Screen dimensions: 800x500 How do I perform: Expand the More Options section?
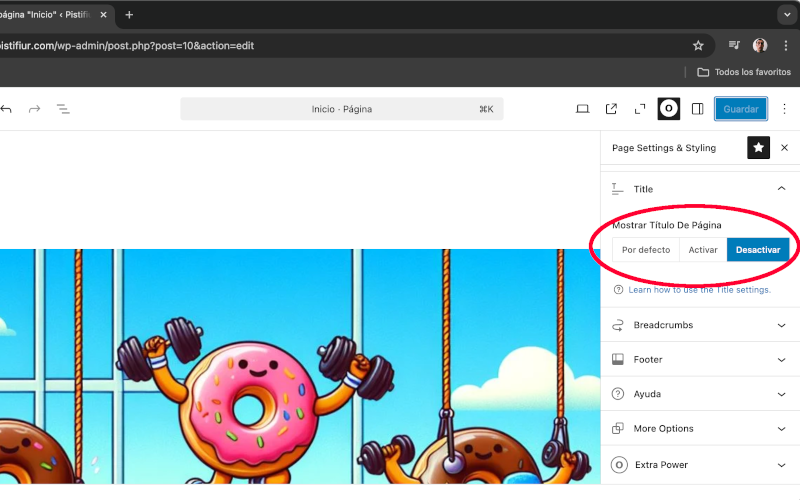781,429
